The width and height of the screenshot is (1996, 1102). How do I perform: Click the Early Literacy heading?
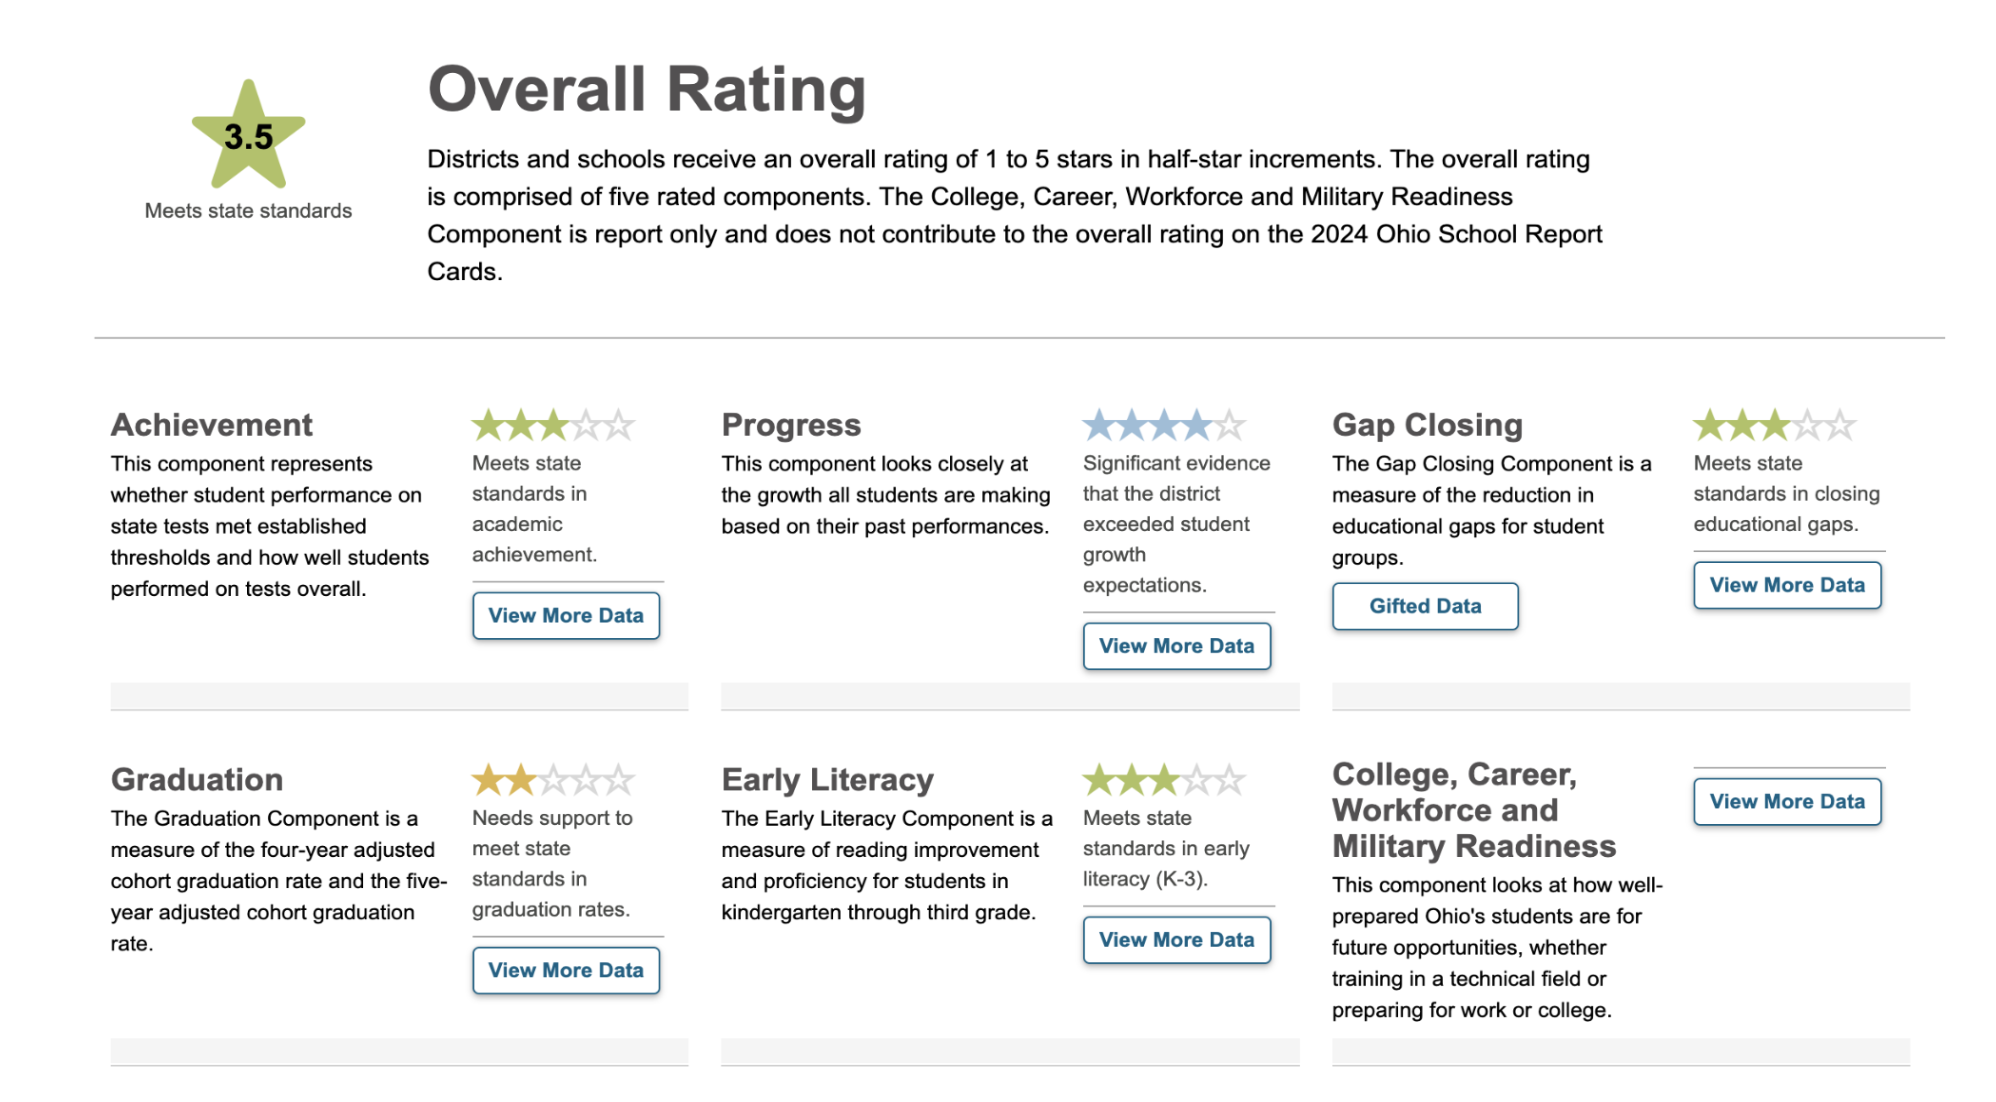coord(827,779)
